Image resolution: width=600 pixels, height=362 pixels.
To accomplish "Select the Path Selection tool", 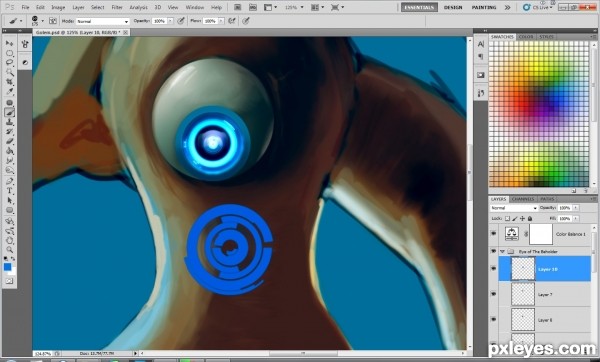I will [10, 201].
